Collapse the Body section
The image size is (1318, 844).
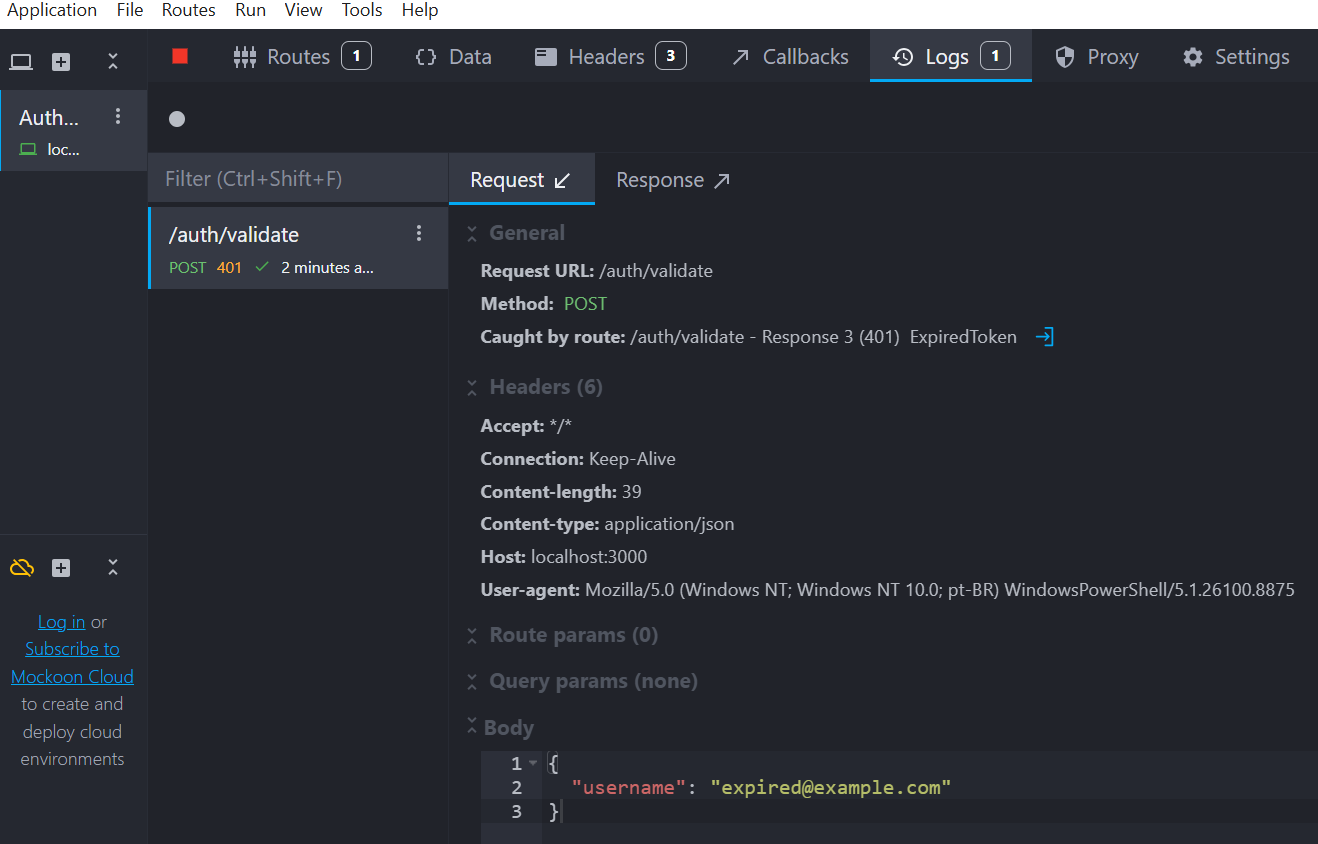tap(472, 727)
